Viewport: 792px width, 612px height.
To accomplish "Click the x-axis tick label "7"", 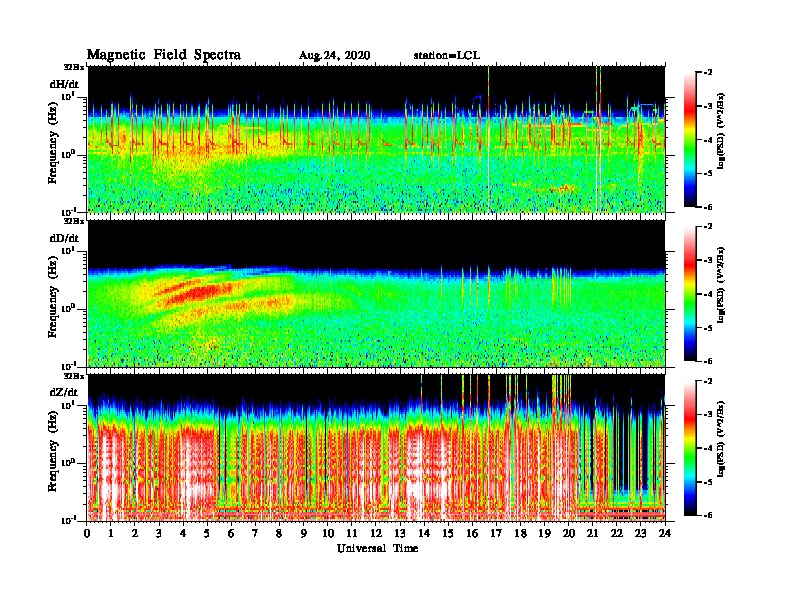I will click(x=256, y=533).
